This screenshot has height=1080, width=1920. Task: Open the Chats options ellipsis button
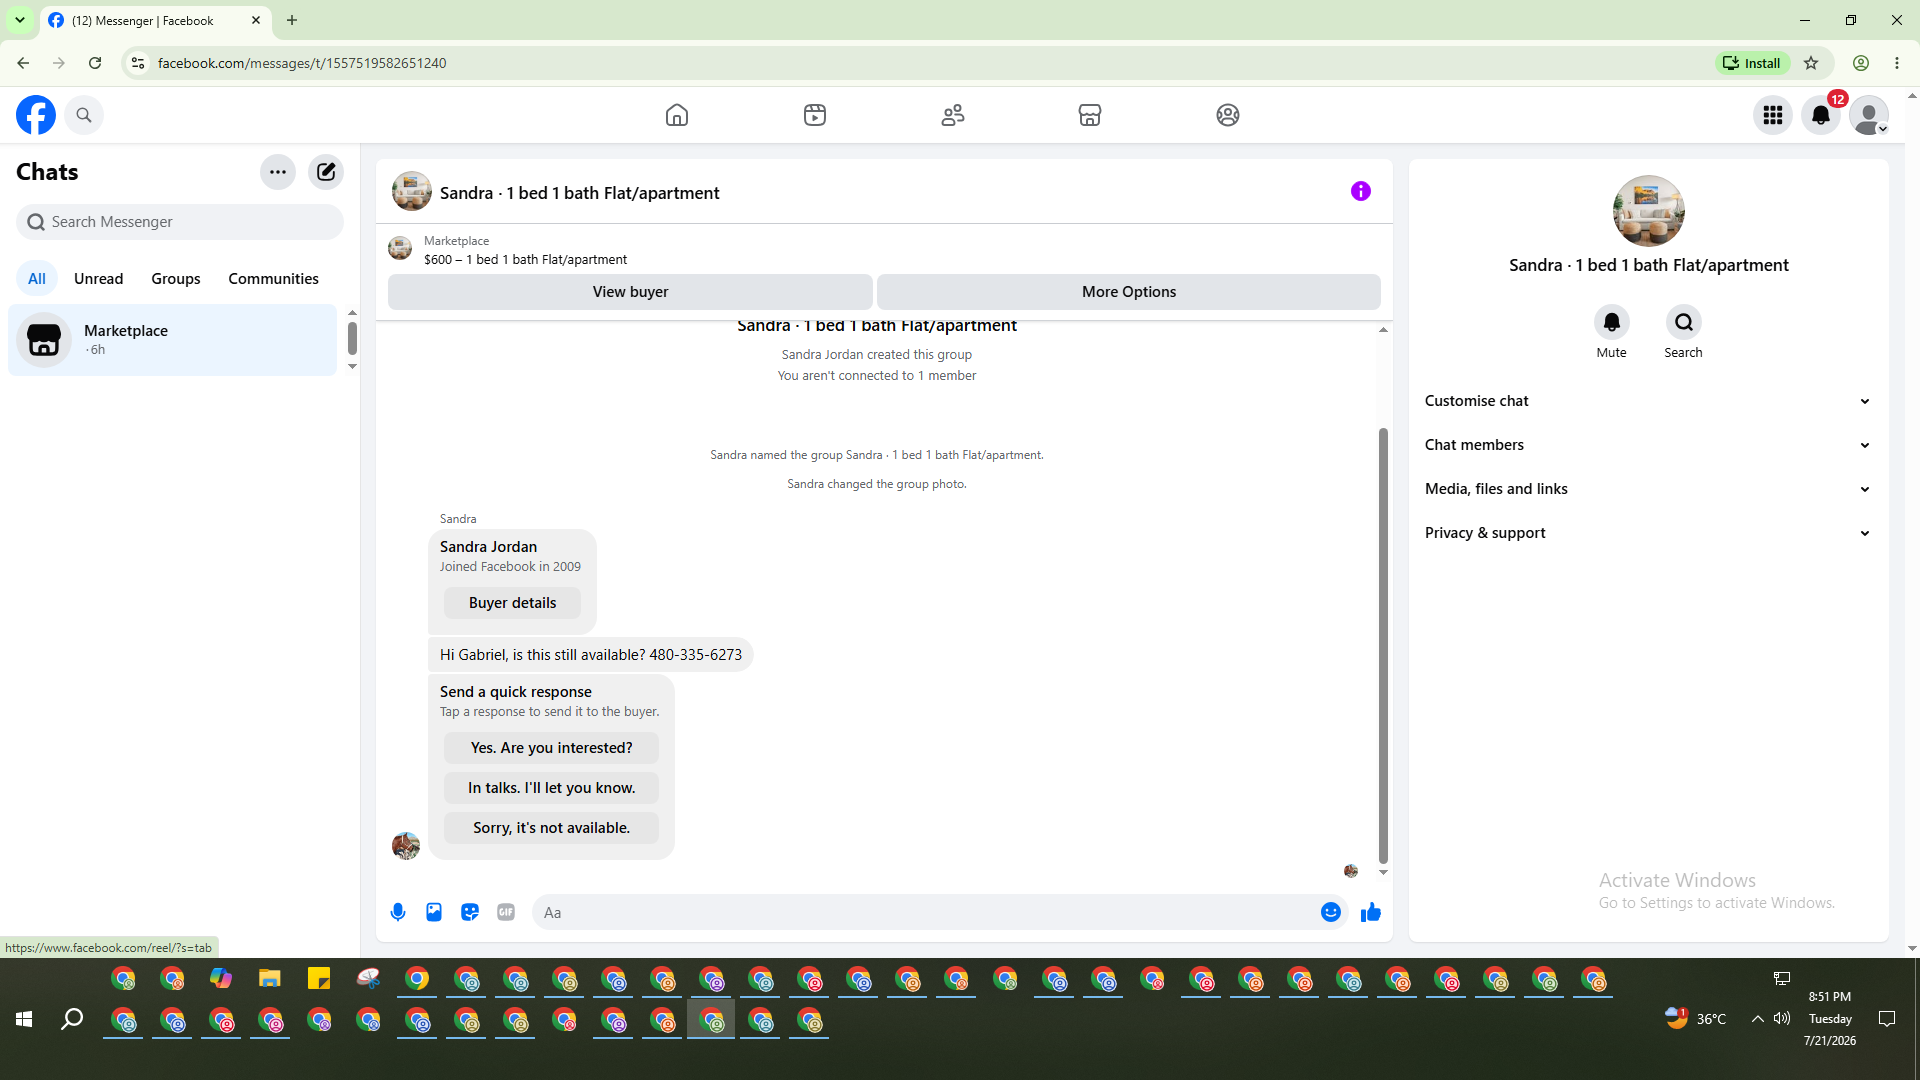(x=278, y=172)
